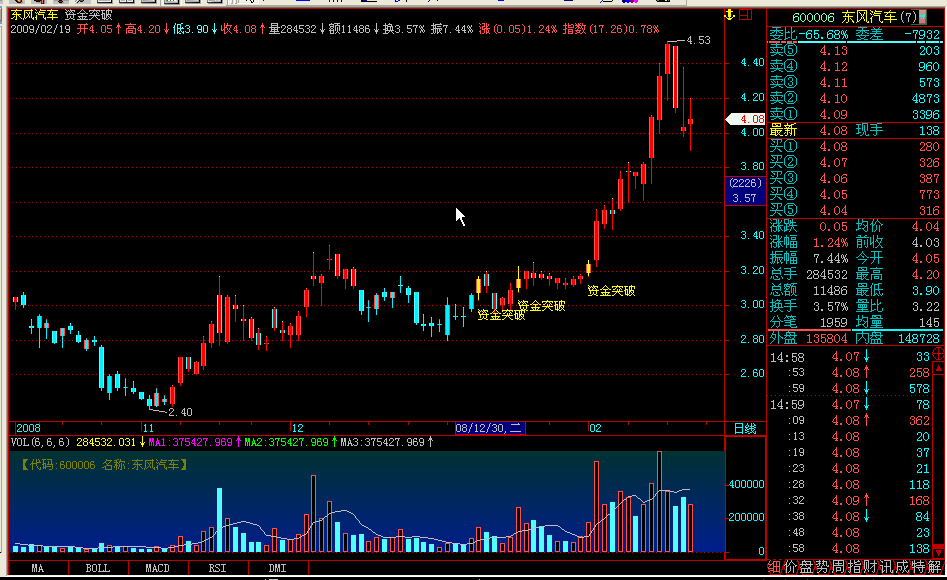Open the 财 tab in the quote panel

870,567
